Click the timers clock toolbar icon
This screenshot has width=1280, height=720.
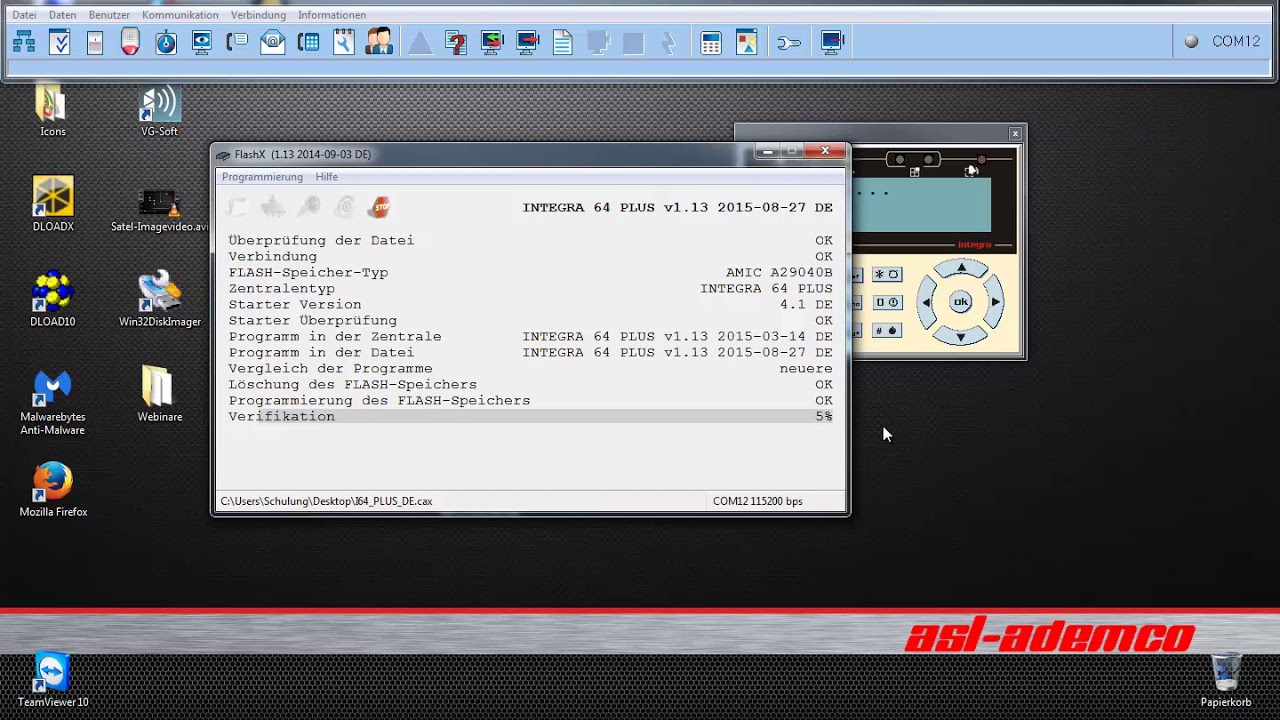coord(166,42)
